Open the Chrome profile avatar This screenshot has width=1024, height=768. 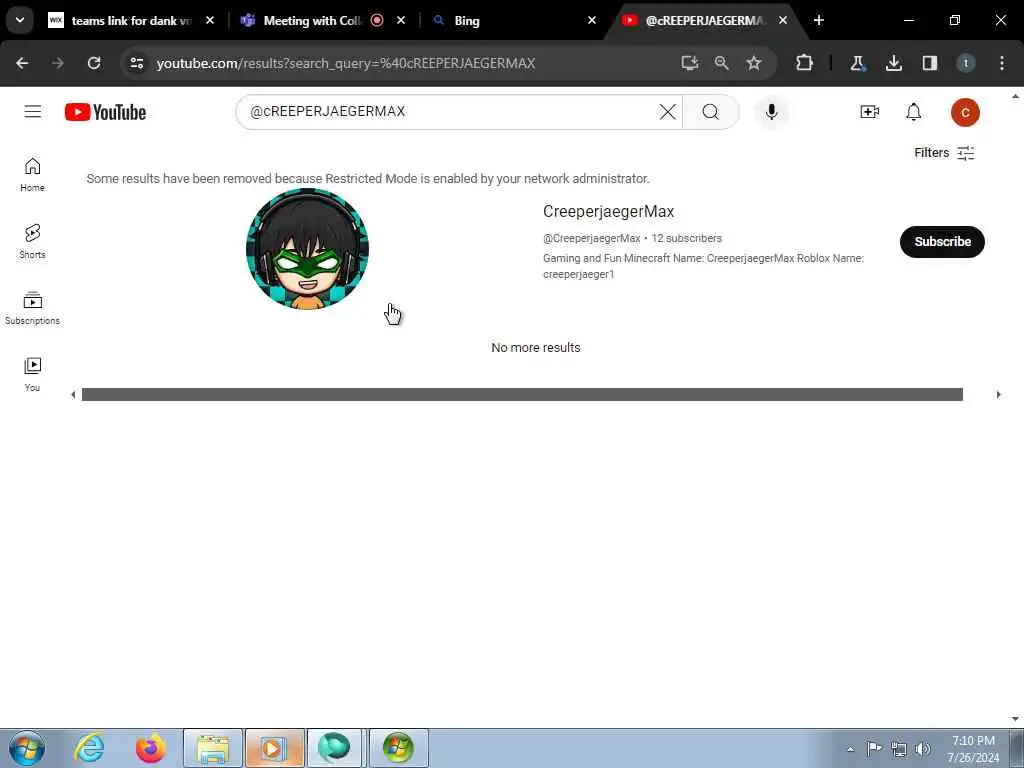point(965,63)
